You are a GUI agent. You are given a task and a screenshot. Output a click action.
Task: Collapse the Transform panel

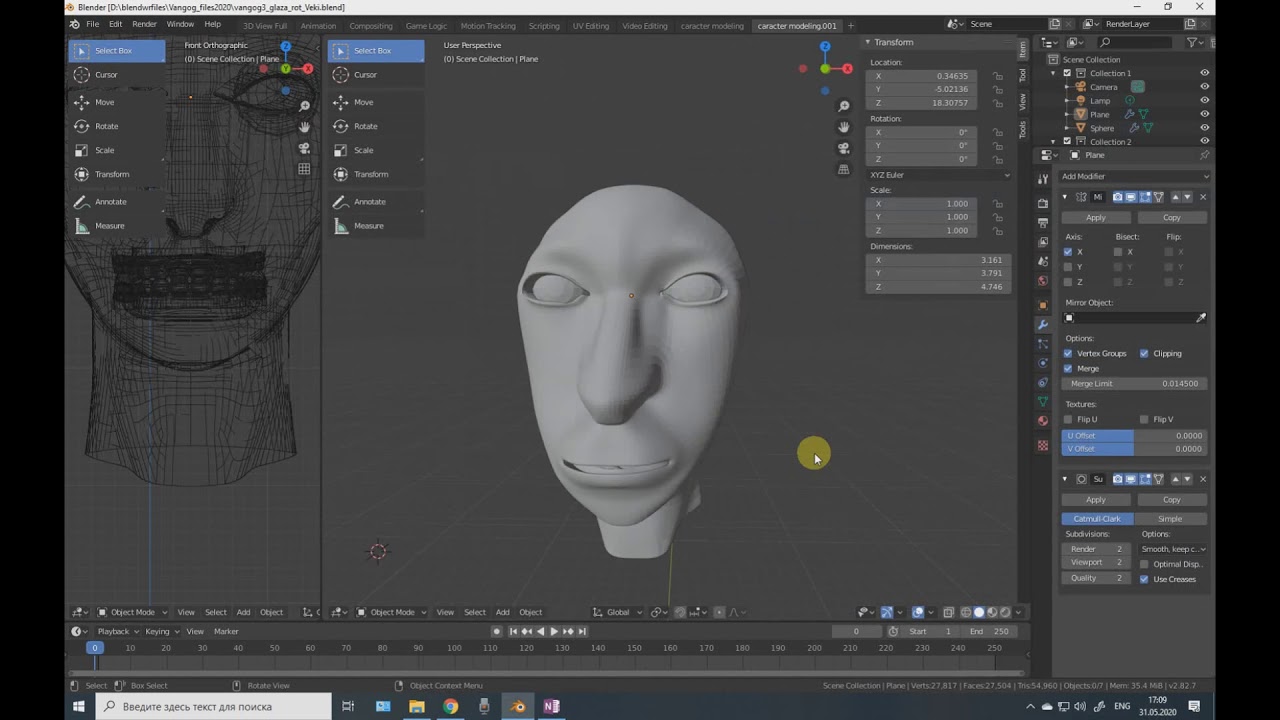point(868,42)
